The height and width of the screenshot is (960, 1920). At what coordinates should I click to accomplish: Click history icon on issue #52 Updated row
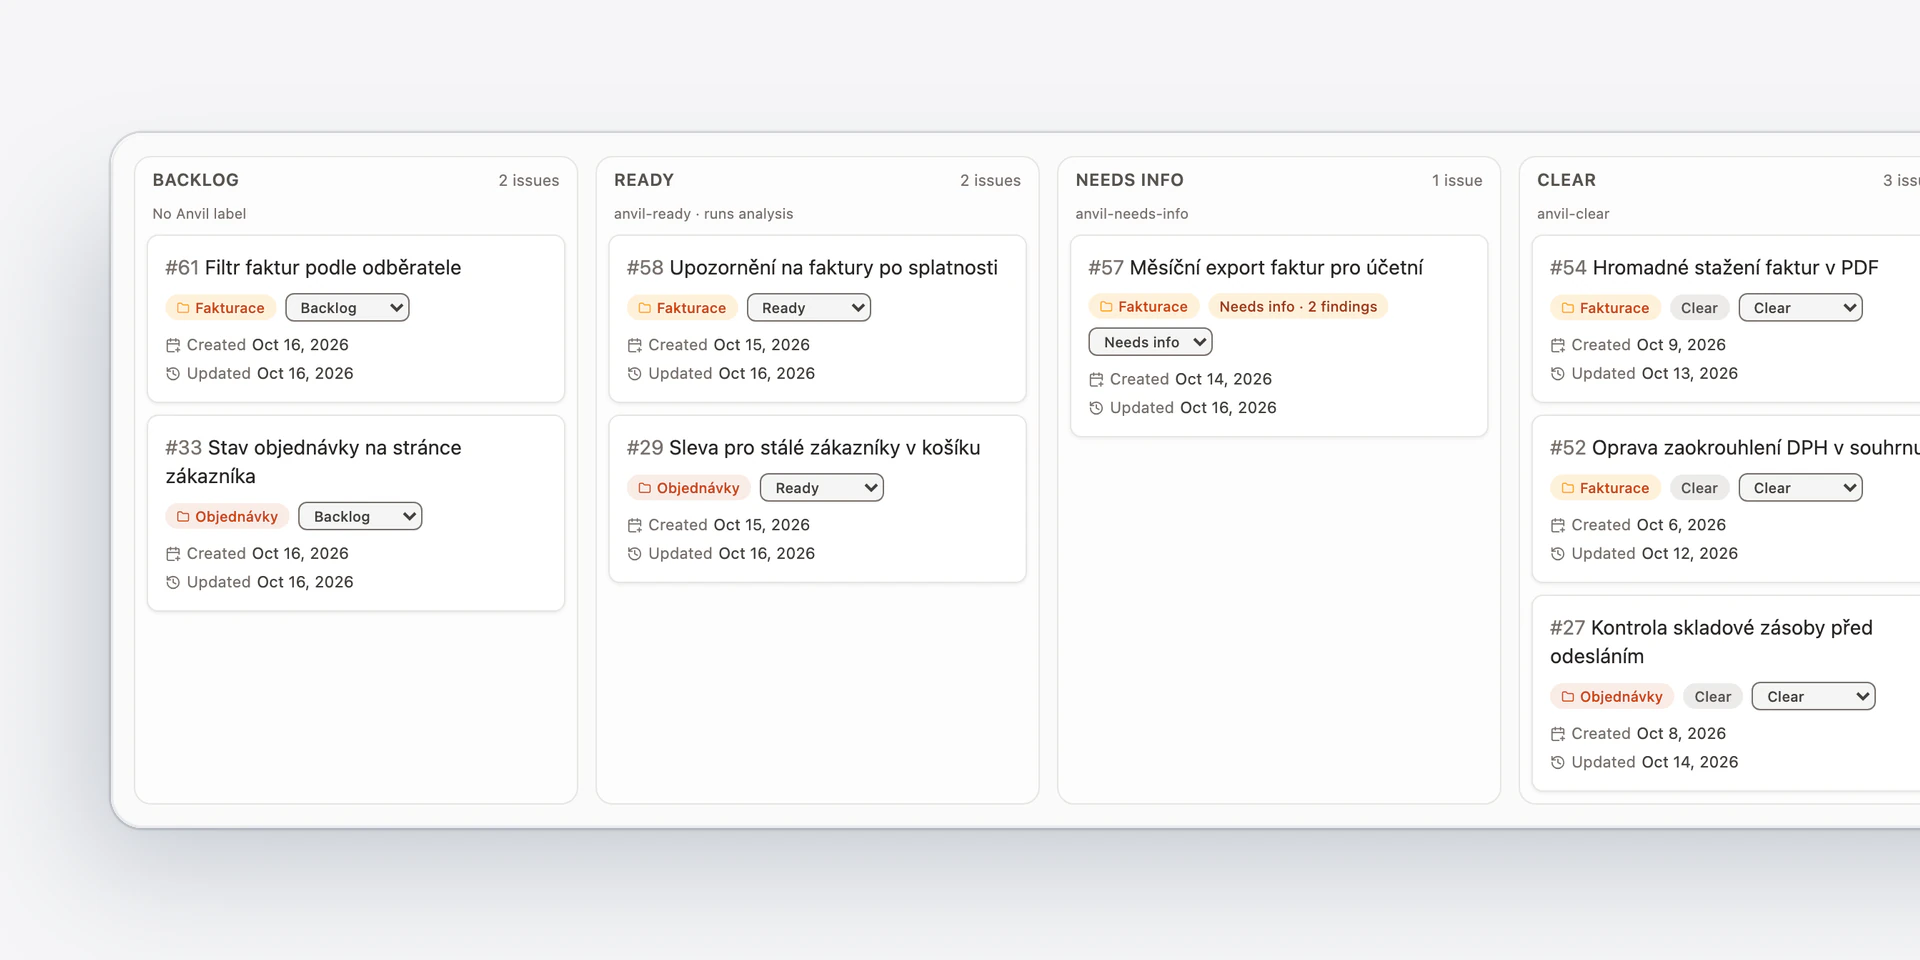tap(1558, 554)
